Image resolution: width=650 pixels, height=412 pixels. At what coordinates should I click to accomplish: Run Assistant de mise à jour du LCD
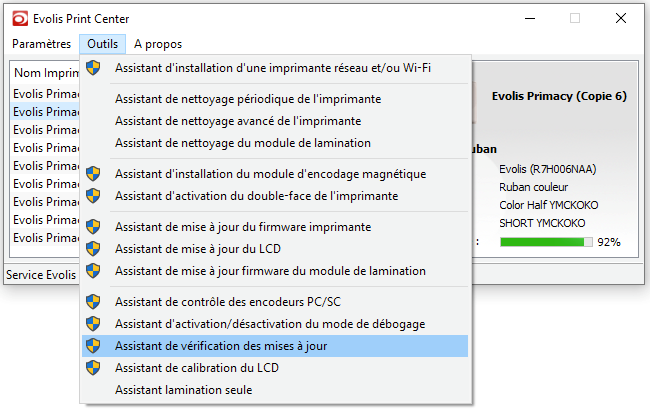point(275,249)
